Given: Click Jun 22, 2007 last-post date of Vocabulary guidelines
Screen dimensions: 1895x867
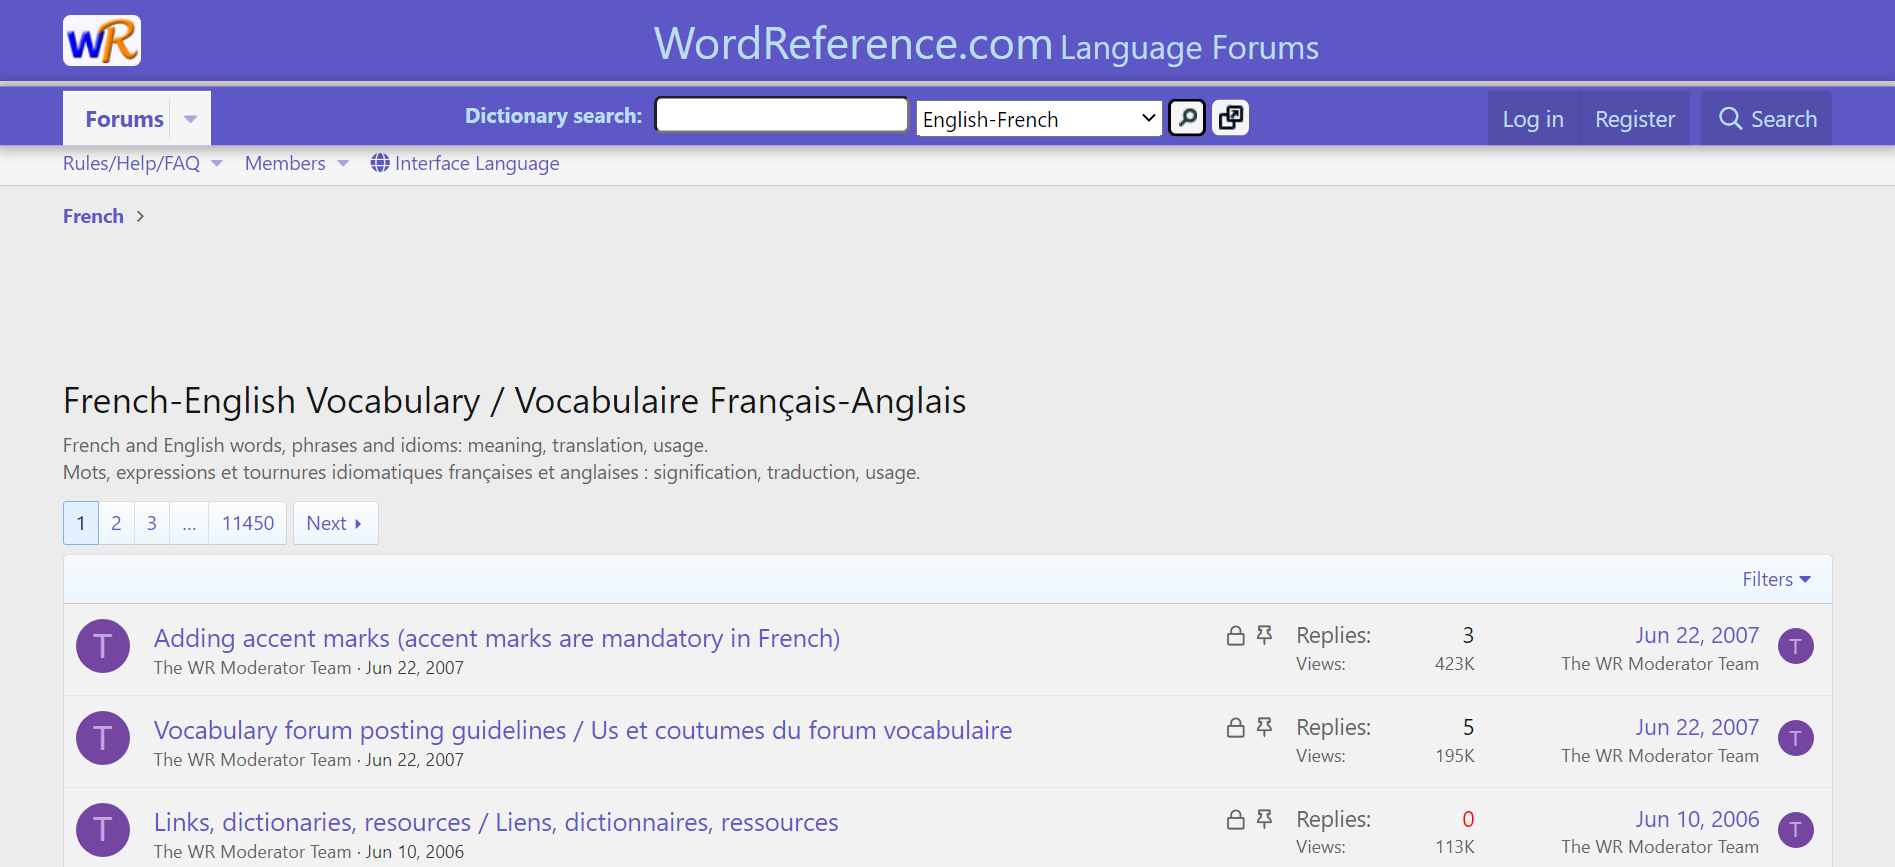Looking at the screenshot, I should tap(1697, 727).
